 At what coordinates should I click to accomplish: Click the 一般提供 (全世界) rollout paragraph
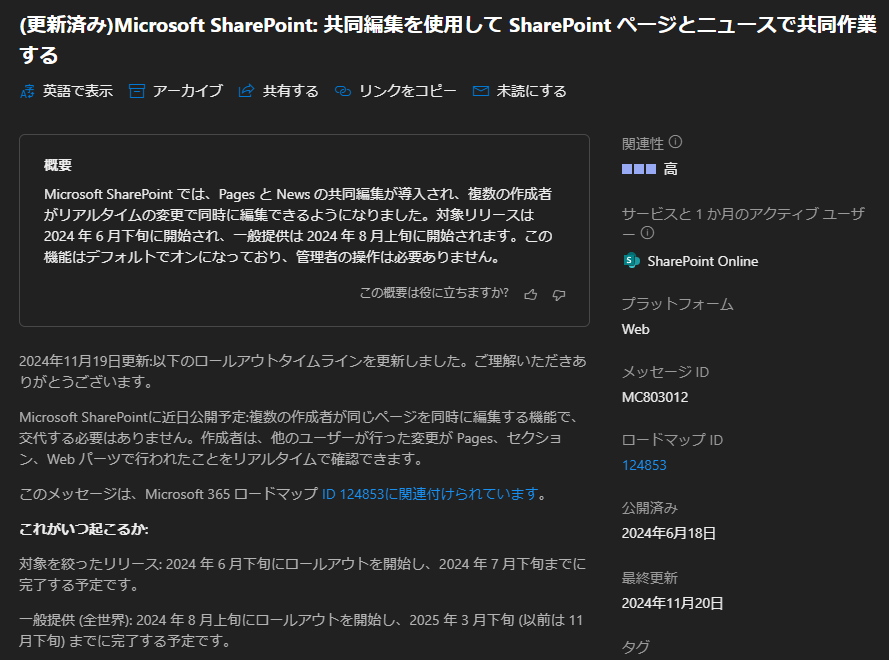point(301,631)
